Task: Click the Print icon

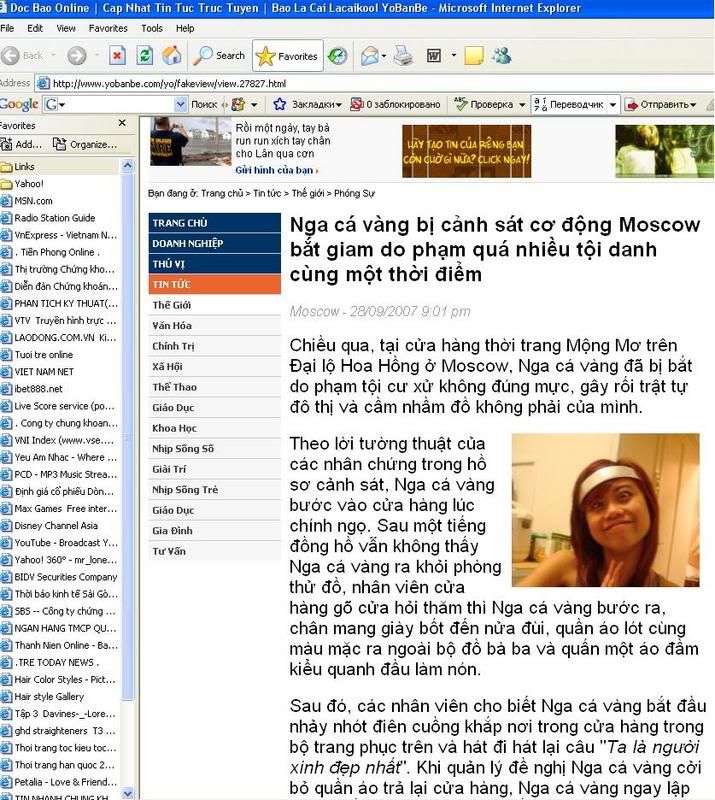Action: (x=403, y=55)
